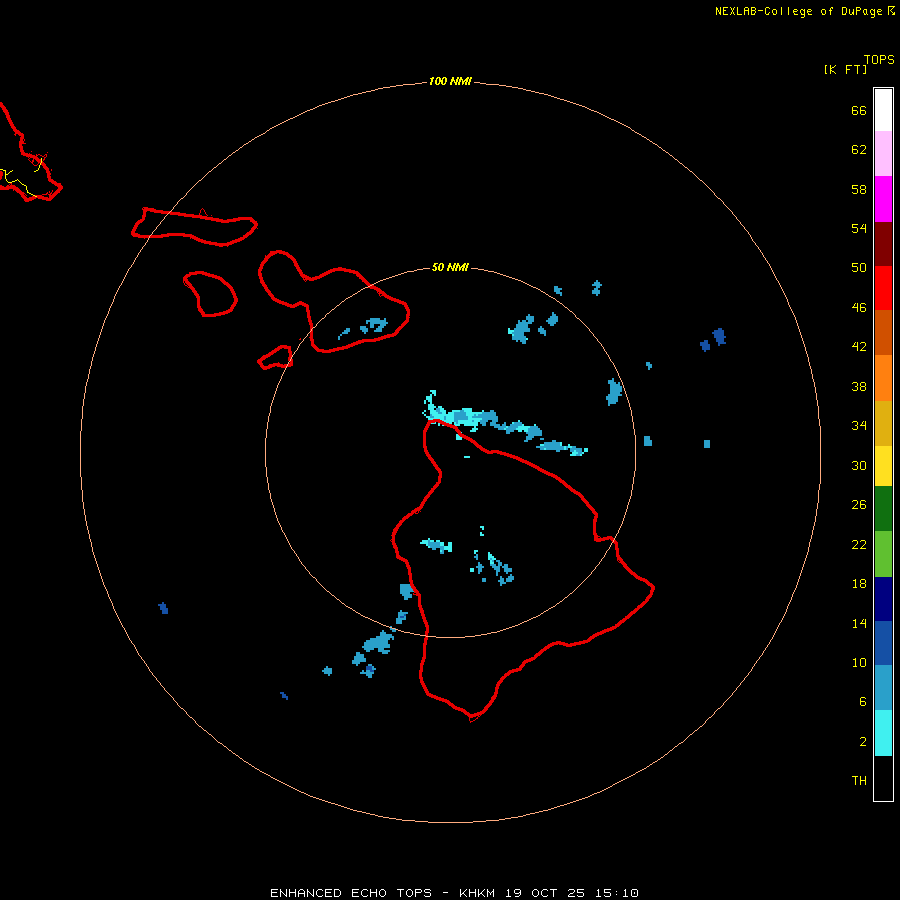Screen dimensions: 900x900
Task: Click the Lanai island outline
Action: pos(211,294)
